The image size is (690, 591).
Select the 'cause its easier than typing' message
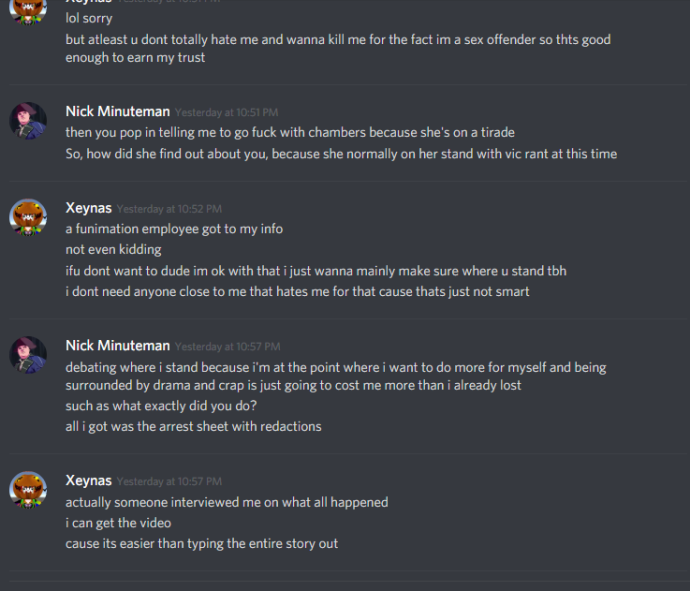point(201,543)
